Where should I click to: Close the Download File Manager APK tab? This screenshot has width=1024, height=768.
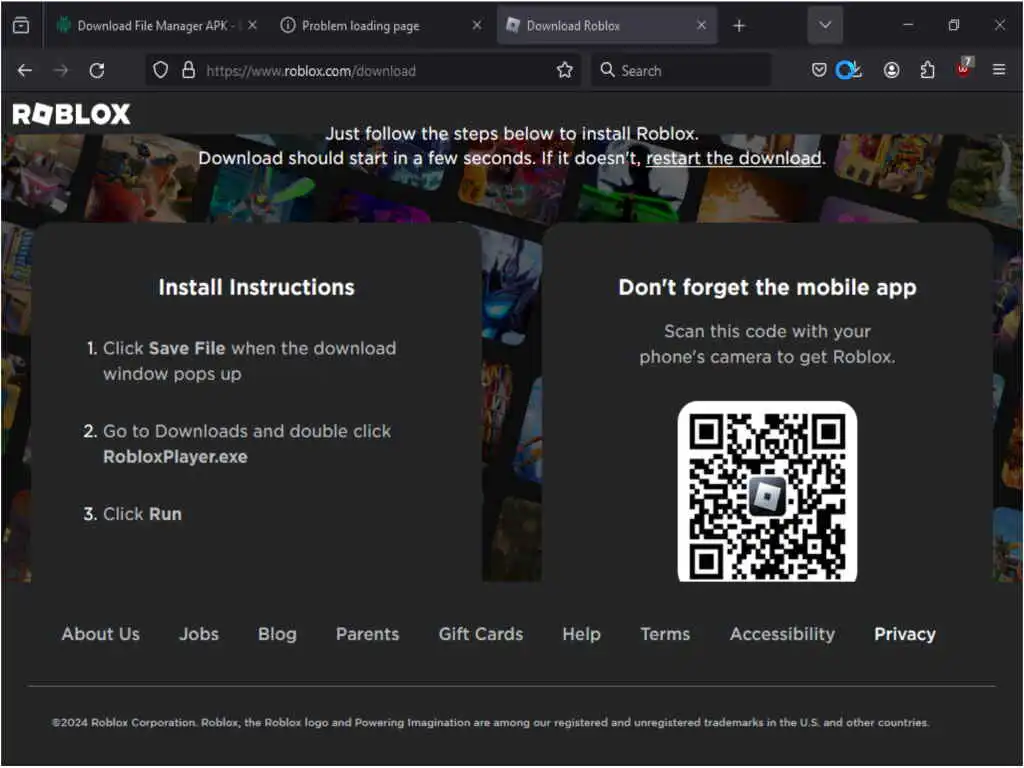(253, 25)
